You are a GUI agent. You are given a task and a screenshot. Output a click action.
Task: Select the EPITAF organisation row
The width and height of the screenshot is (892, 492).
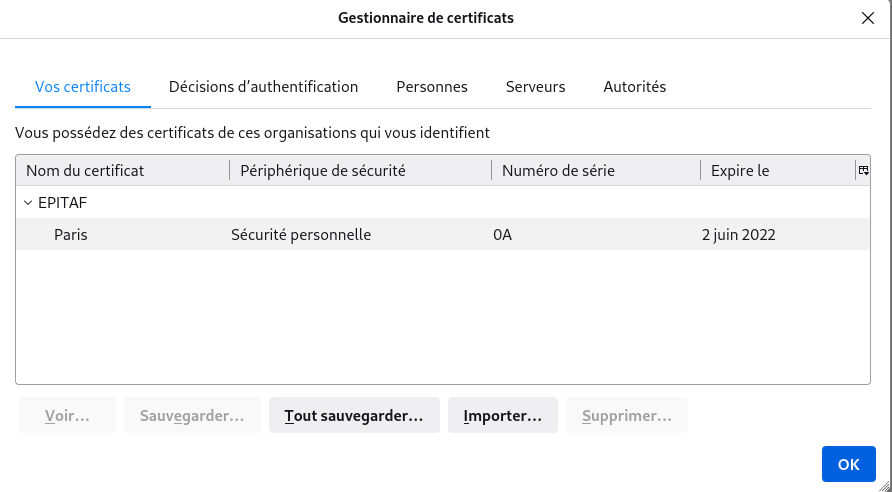pyautogui.click(x=63, y=203)
